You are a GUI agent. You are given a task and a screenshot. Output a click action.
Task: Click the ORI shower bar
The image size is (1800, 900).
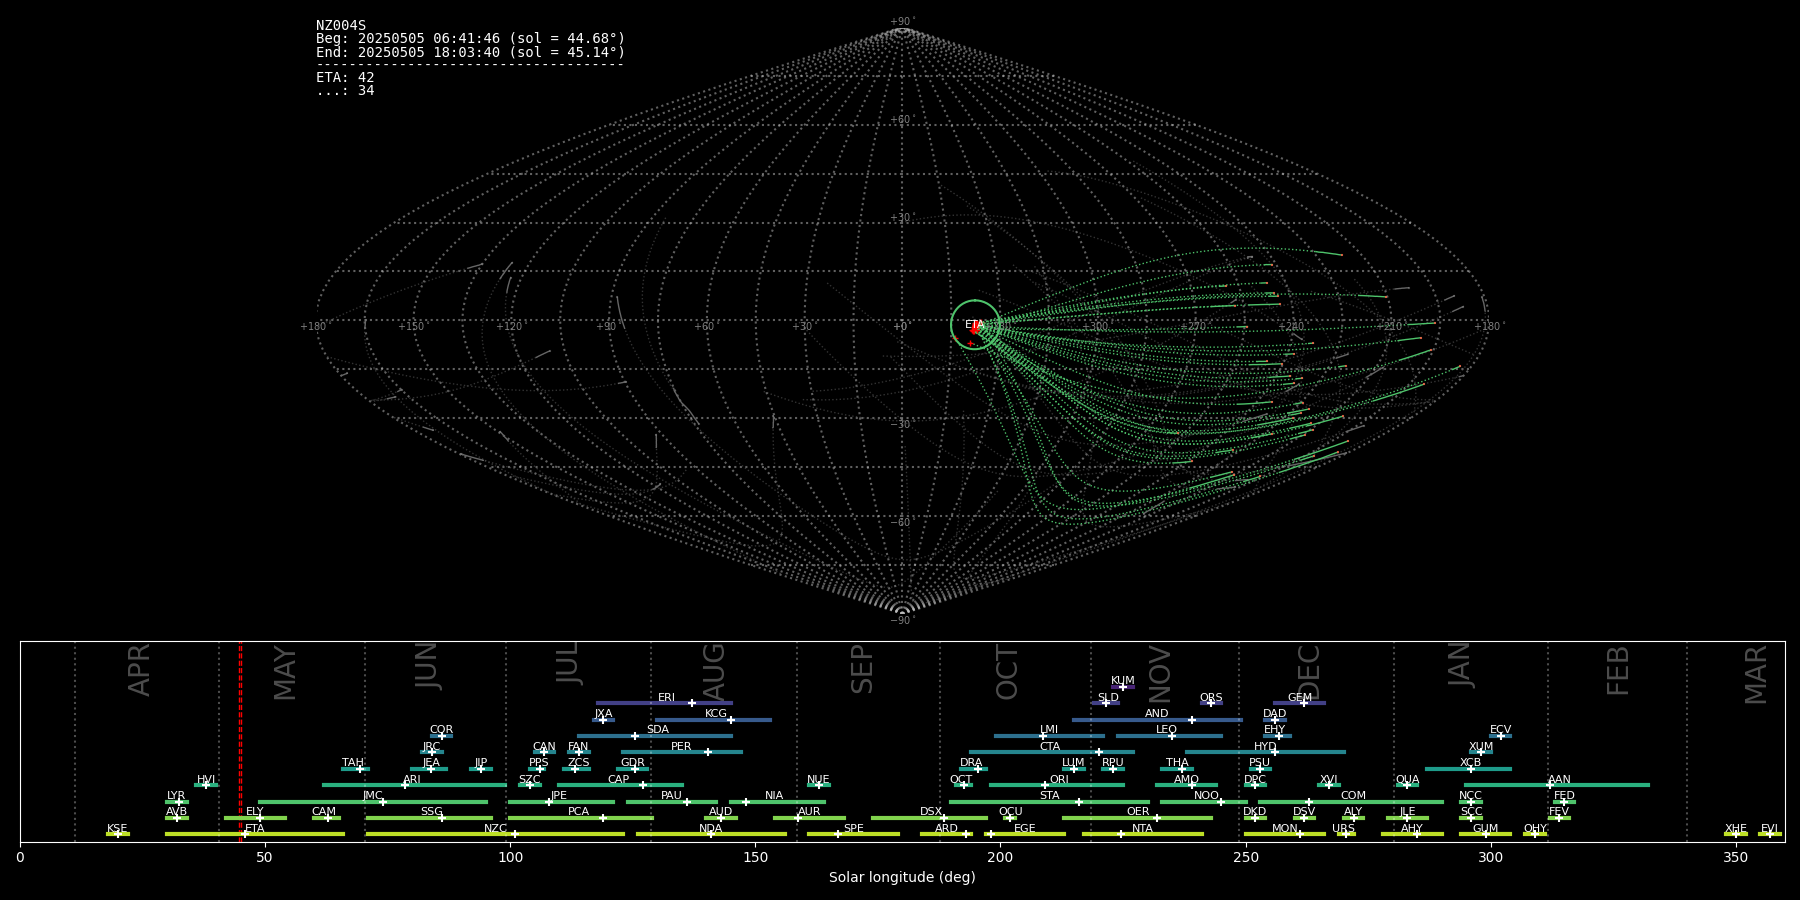1057,785
